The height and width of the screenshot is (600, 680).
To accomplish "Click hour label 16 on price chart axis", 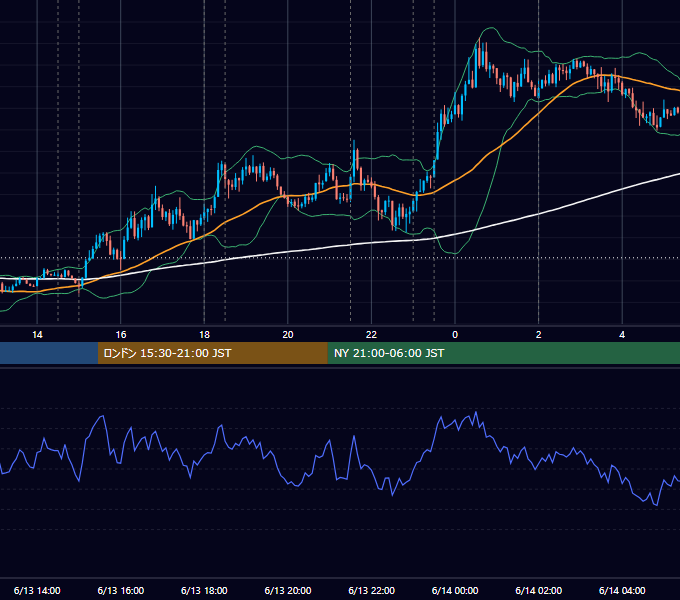I will click(x=121, y=335).
